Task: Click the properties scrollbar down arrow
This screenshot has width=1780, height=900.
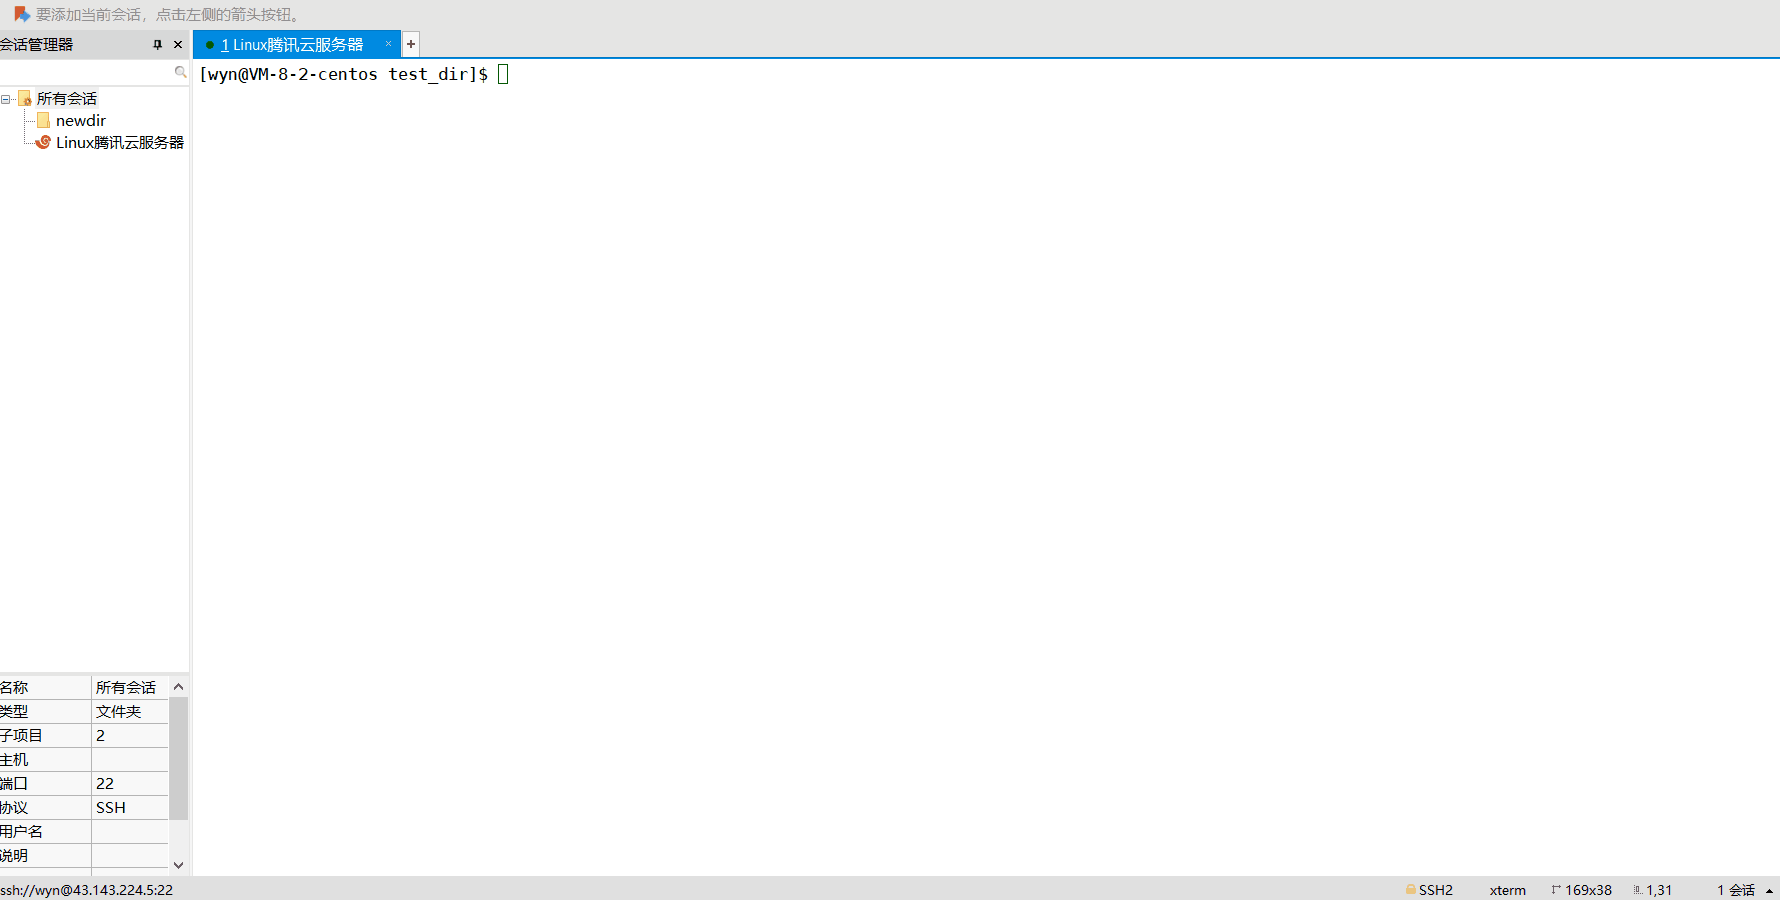Action: click(179, 865)
